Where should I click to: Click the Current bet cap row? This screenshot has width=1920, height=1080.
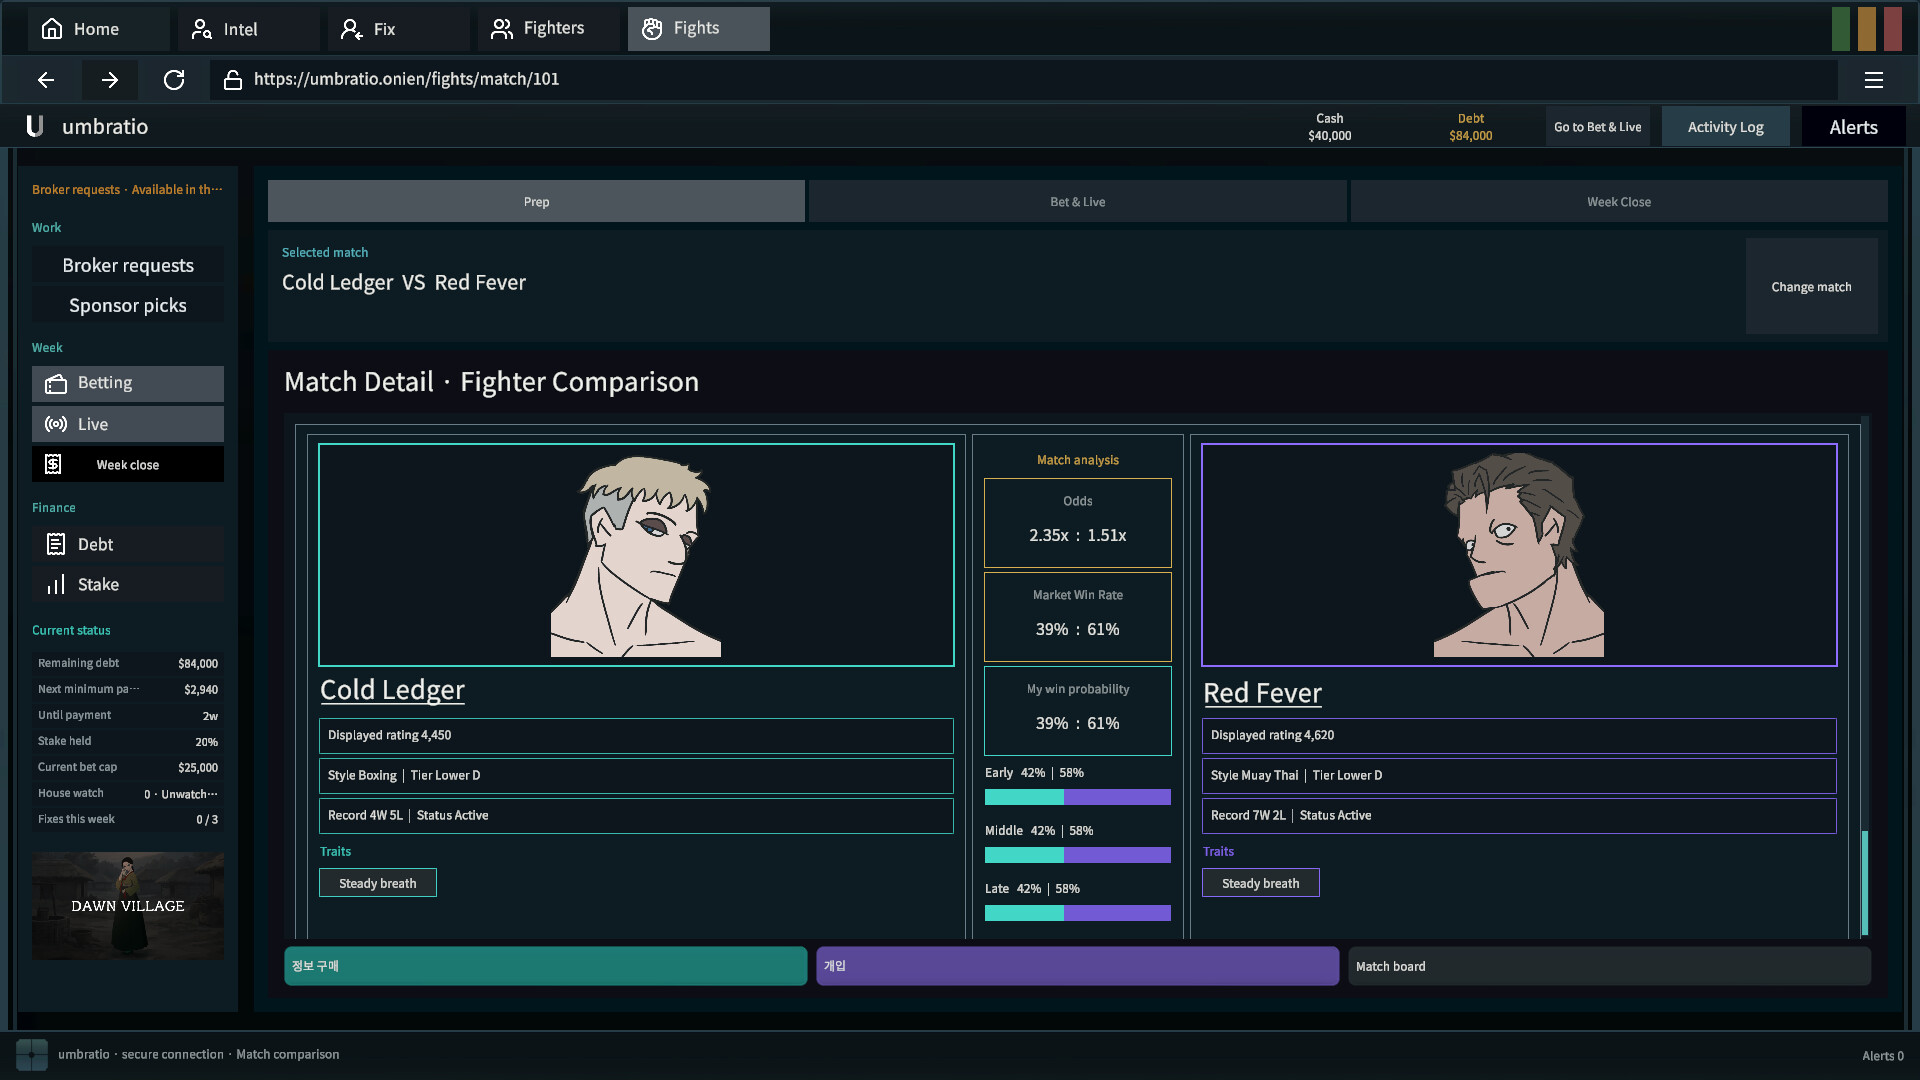pyautogui.click(x=128, y=767)
